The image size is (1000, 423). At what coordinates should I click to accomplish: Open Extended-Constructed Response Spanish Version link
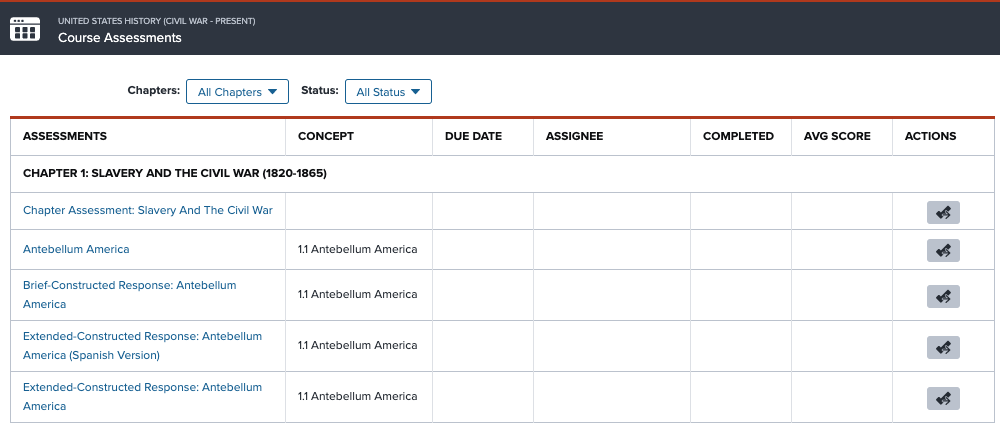142,346
